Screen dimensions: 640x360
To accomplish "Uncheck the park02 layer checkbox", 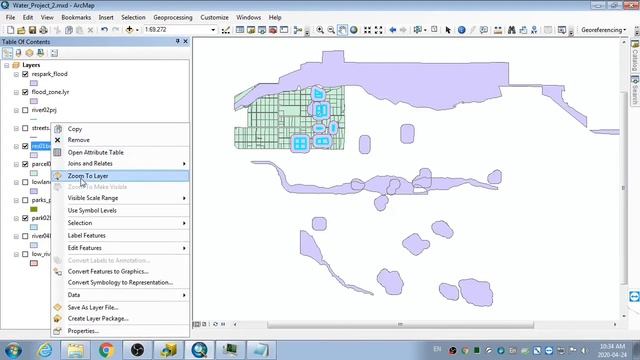I will 25,218.
